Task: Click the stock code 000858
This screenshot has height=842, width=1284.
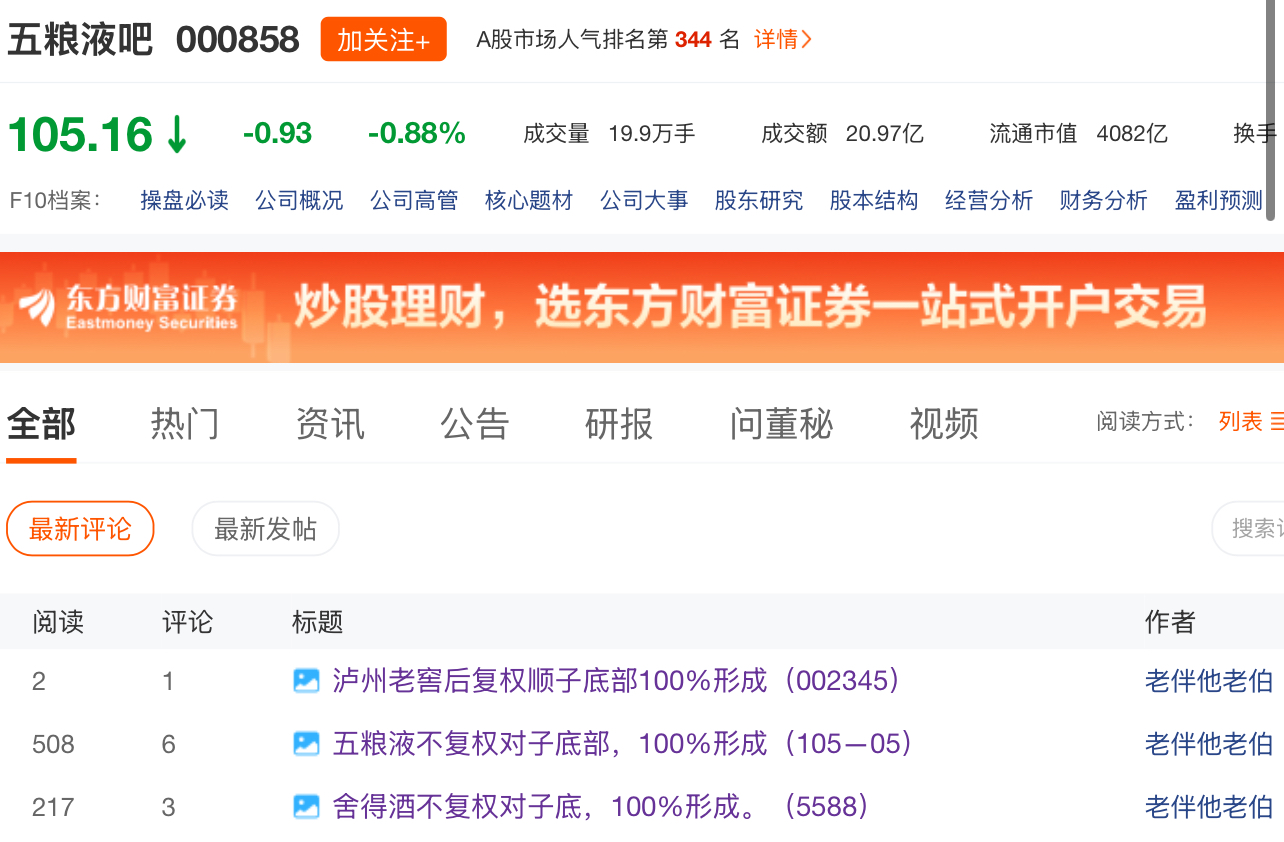Action: pos(238,39)
